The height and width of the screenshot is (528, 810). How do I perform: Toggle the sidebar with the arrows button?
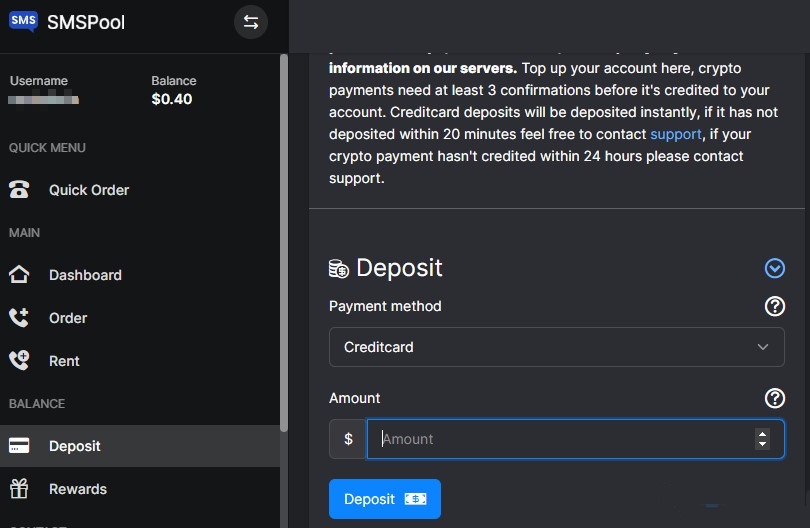[250, 22]
